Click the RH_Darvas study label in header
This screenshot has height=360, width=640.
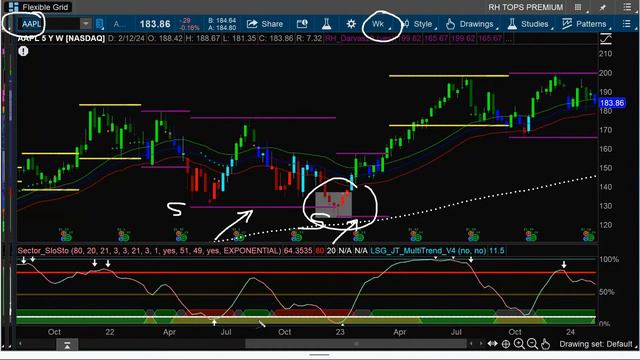point(360,38)
